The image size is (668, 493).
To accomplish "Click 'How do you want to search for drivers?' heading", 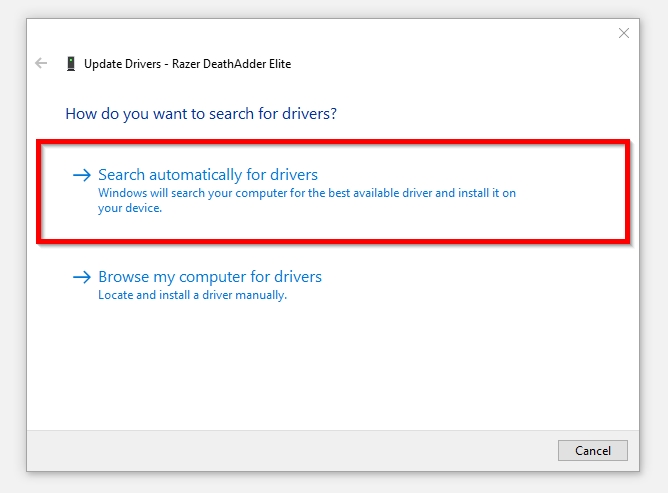I will coord(201,114).
